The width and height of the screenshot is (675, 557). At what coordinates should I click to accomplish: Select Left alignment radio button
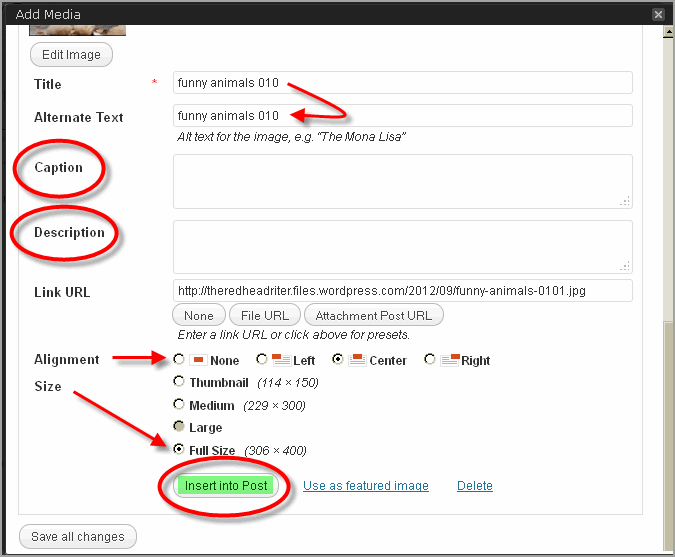pyautogui.click(x=261, y=359)
